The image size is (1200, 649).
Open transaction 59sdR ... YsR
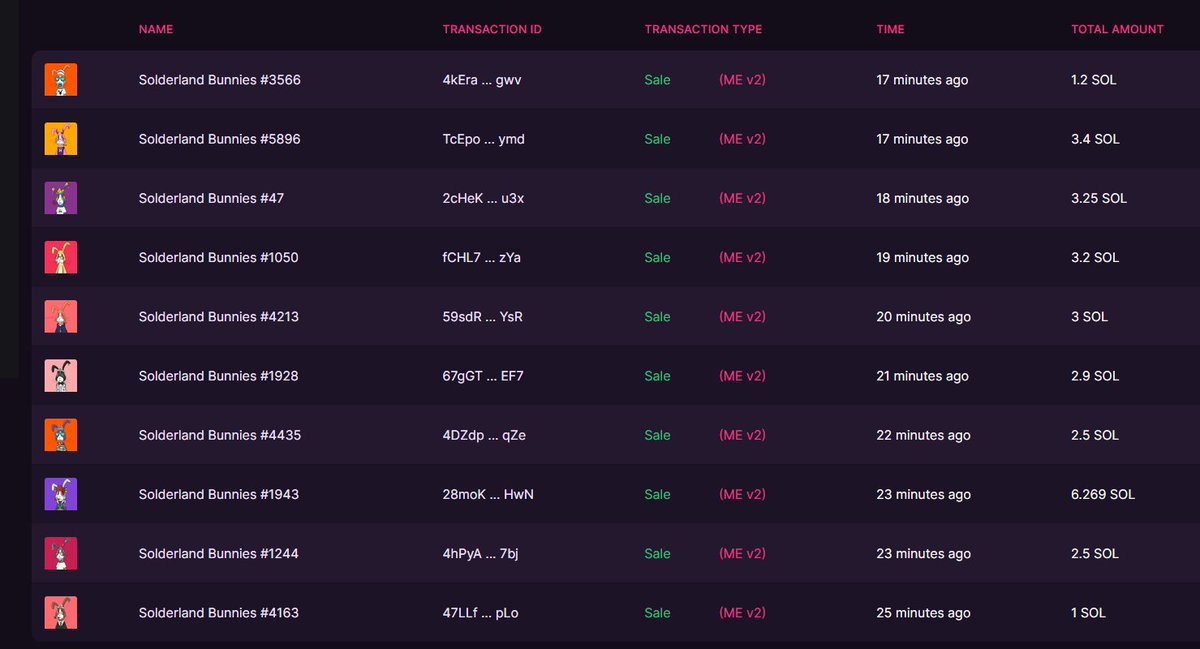click(483, 316)
